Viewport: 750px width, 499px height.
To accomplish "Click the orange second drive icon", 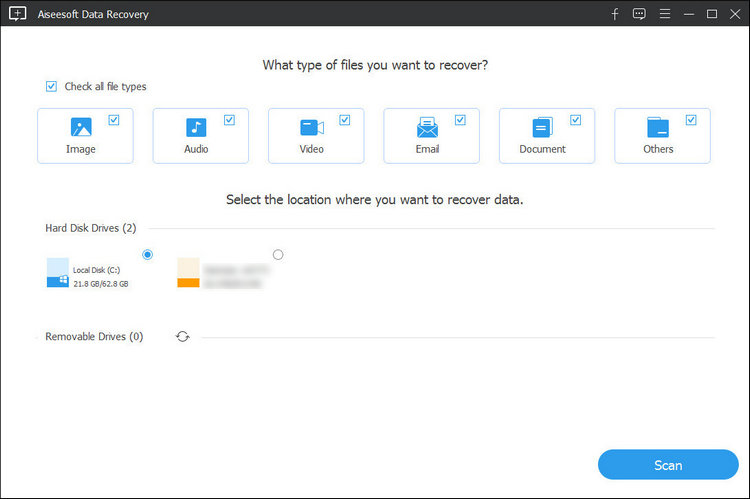I will coord(188,272).
